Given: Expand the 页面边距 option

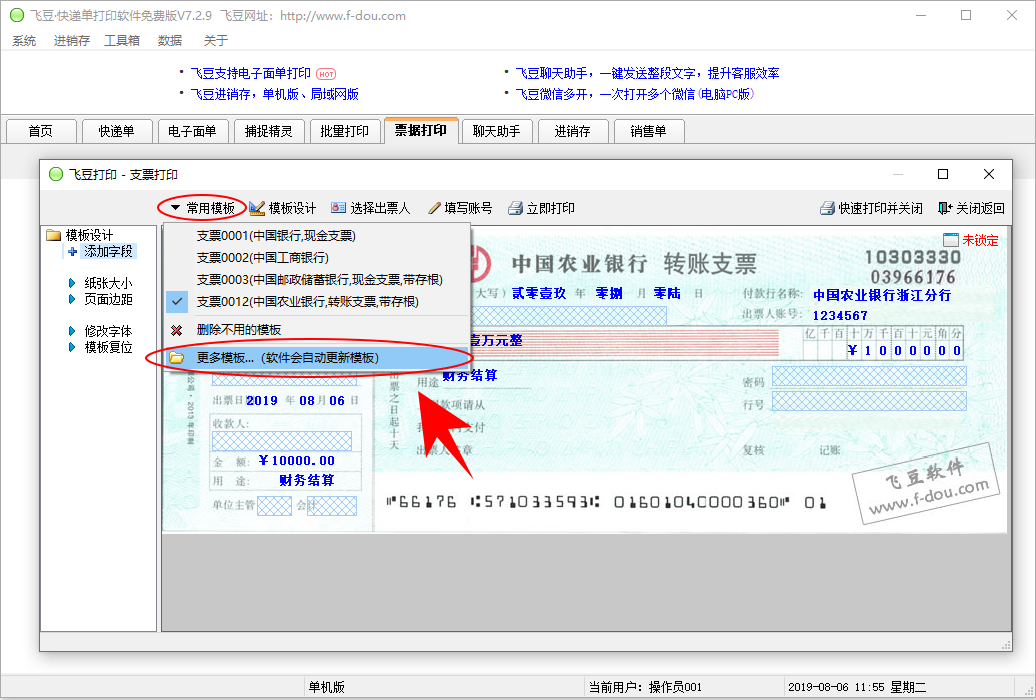Looking at the screenshot, I should tap(72, 299).
